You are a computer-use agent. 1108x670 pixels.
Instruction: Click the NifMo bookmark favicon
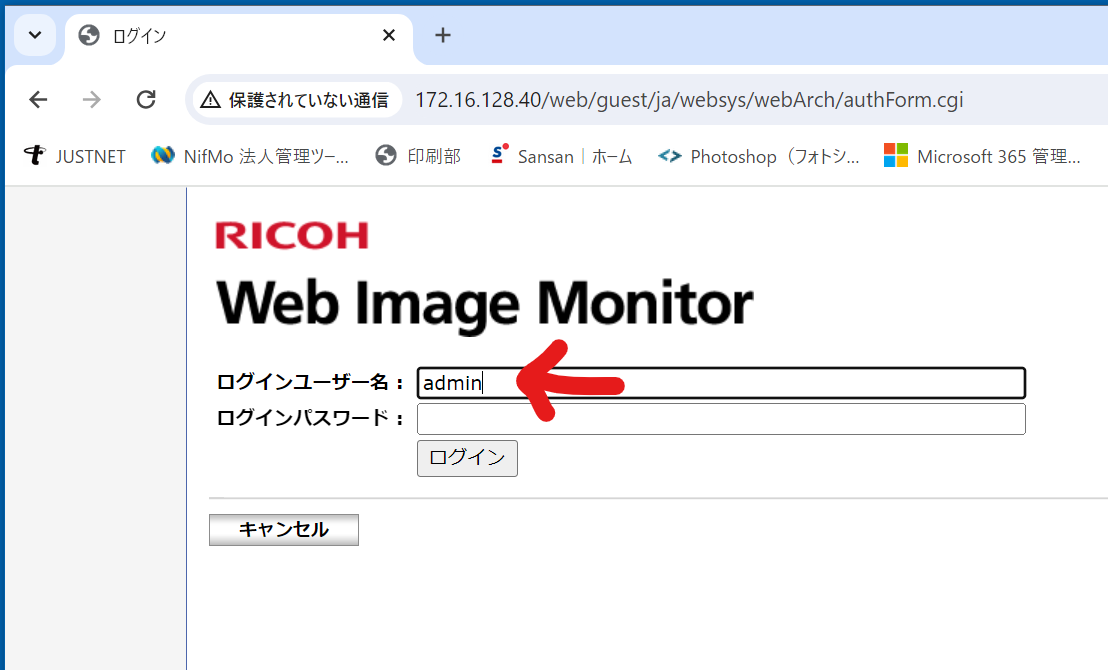tap(163, 155)
